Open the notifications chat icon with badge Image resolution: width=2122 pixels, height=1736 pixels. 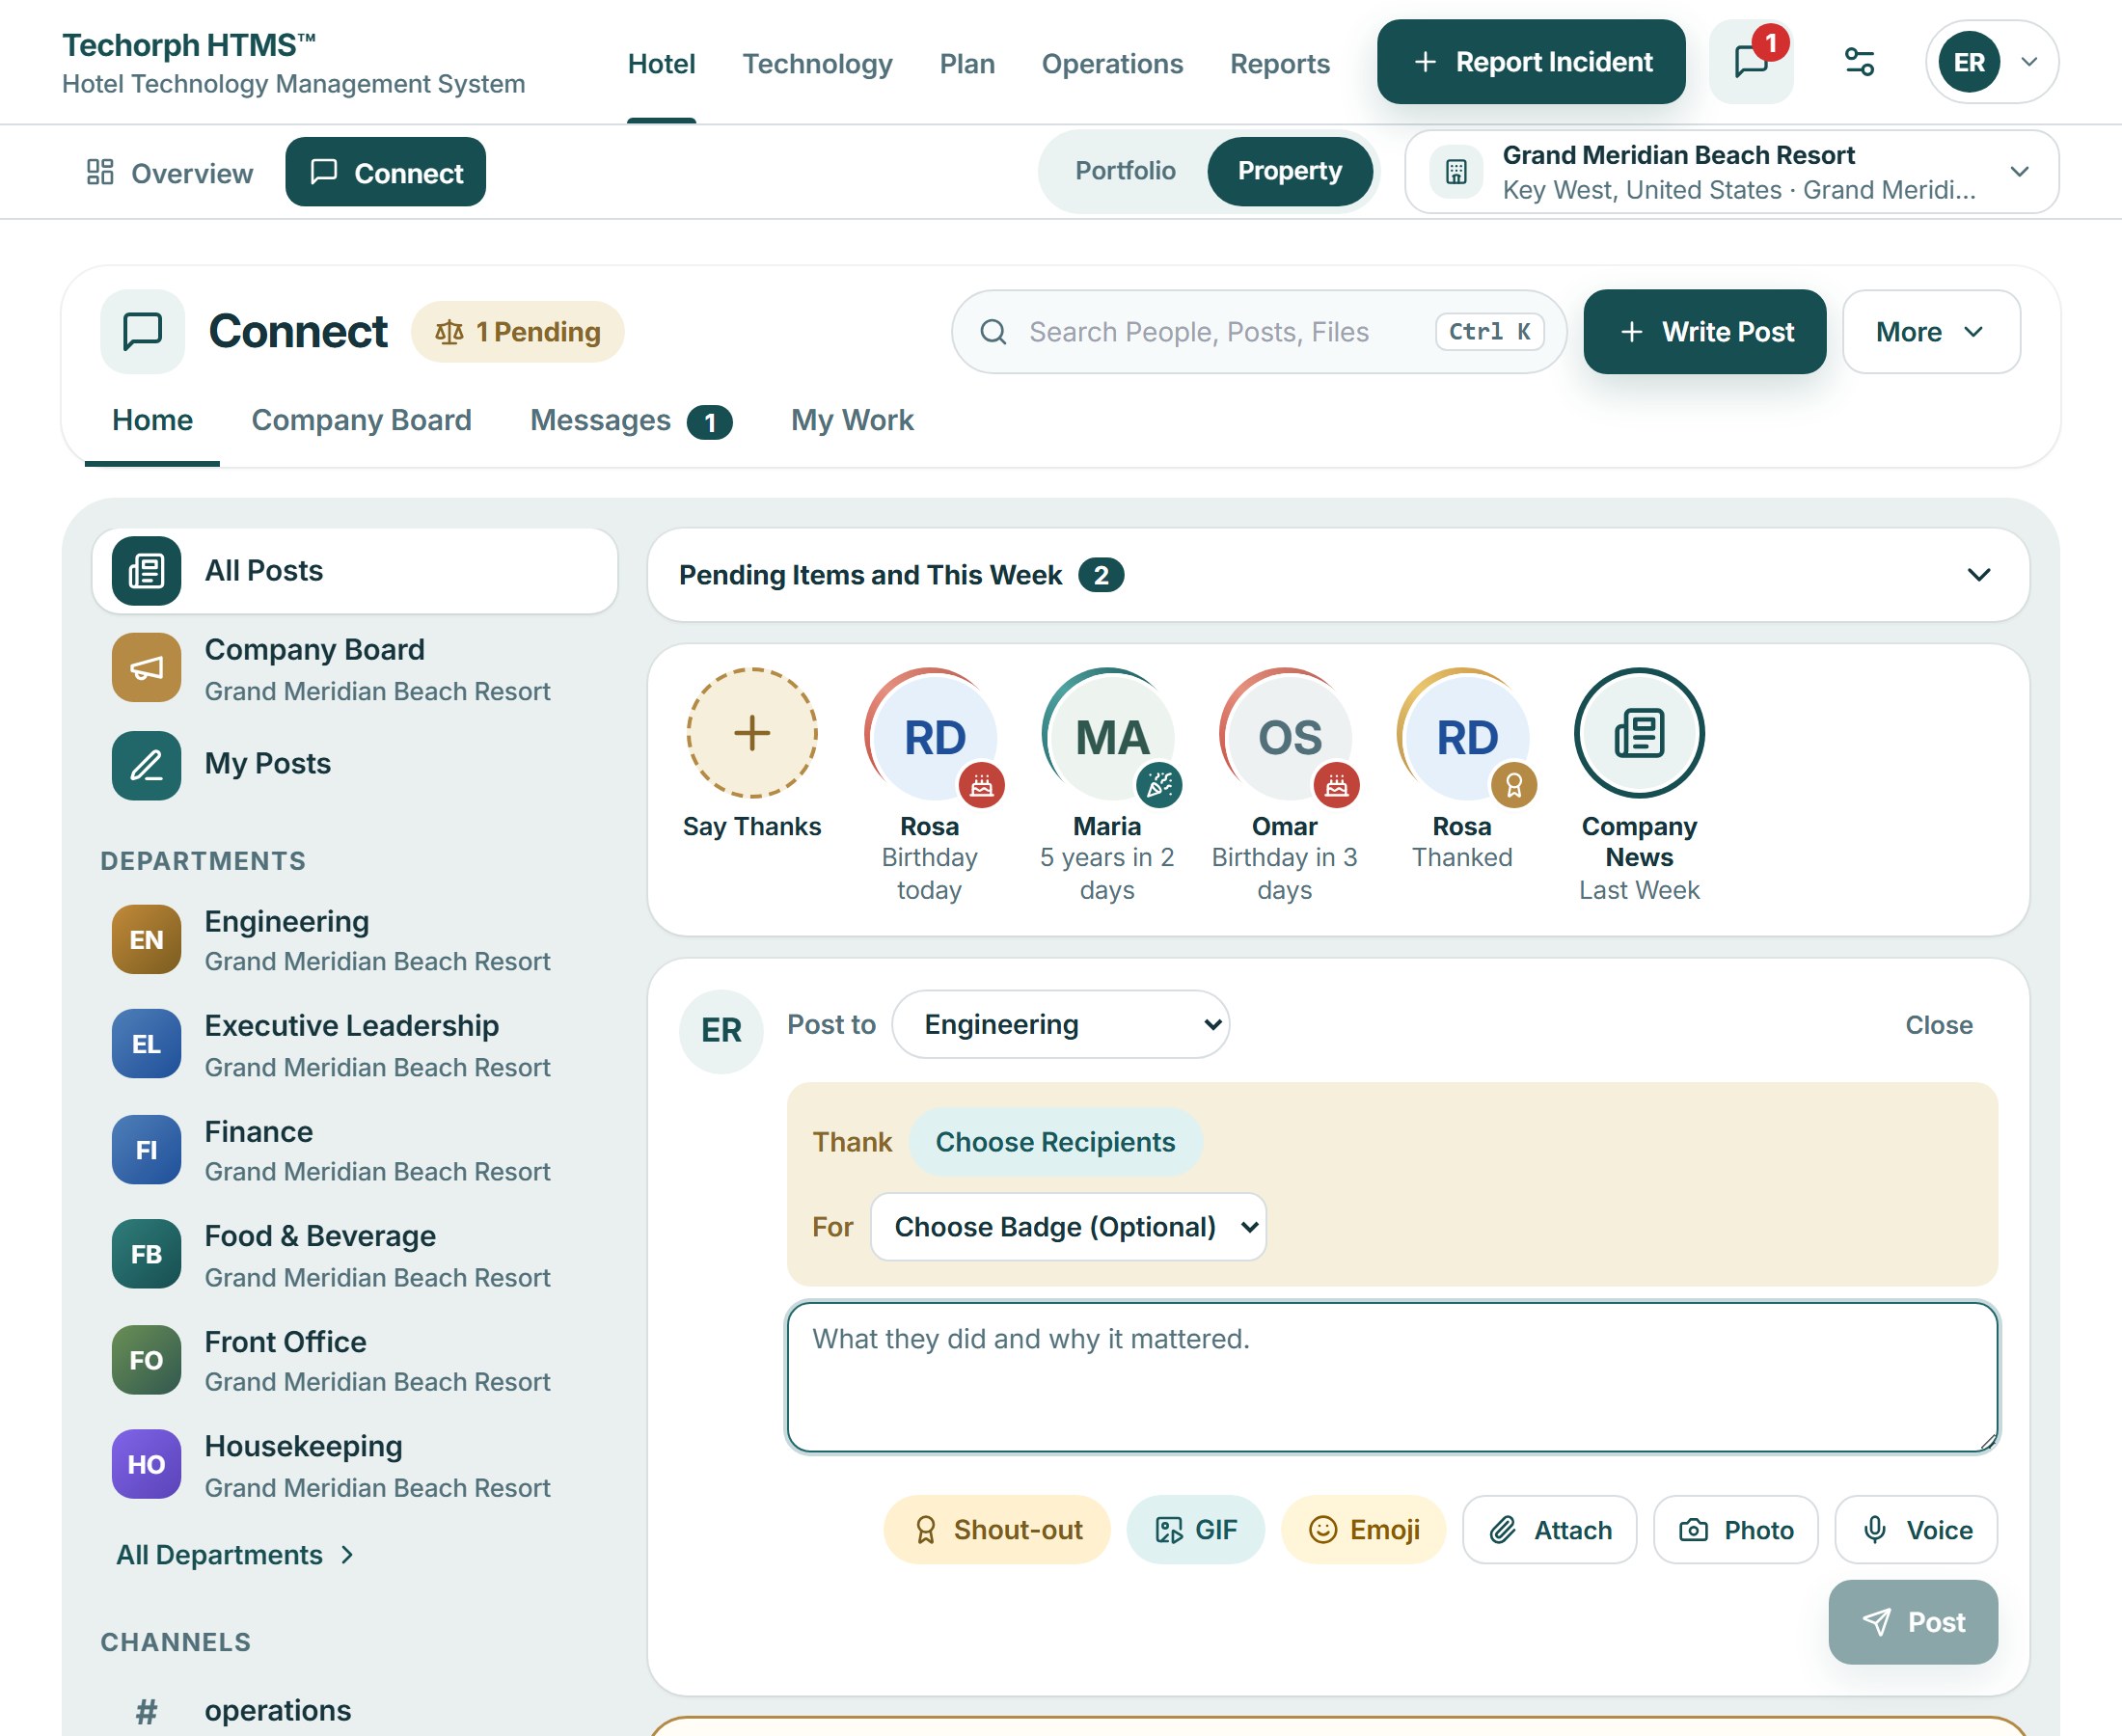pyautogui.click(x=1751, y=62)
